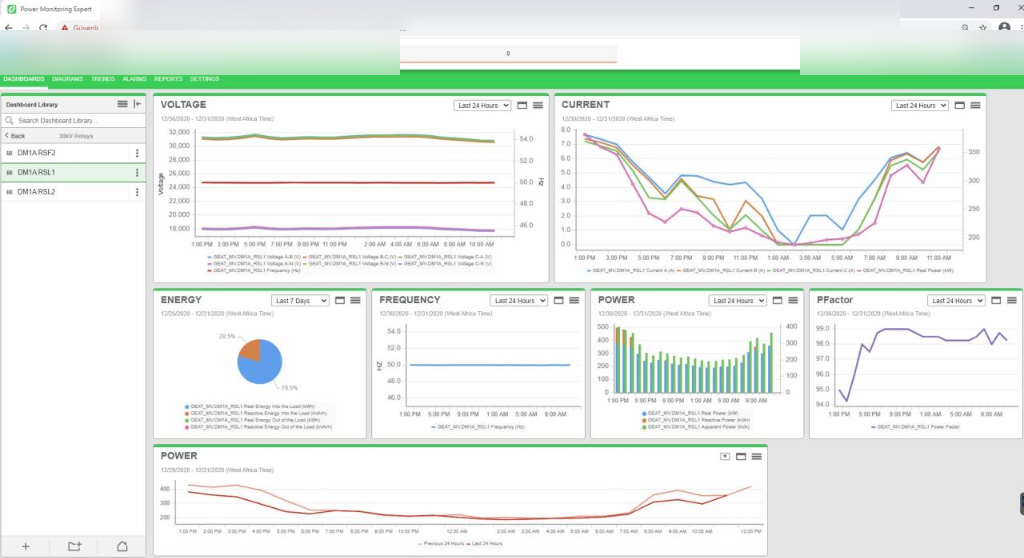This screenshot has height=558, width=1024.
Task: Open the POWER bar chart gadget menu
Action: 793,301
